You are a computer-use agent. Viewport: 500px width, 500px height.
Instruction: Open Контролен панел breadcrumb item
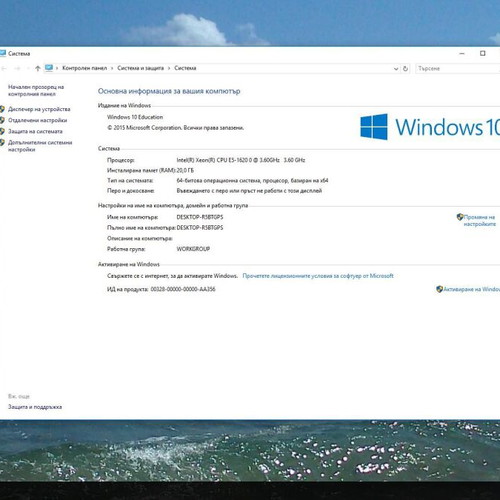[85, 68]
